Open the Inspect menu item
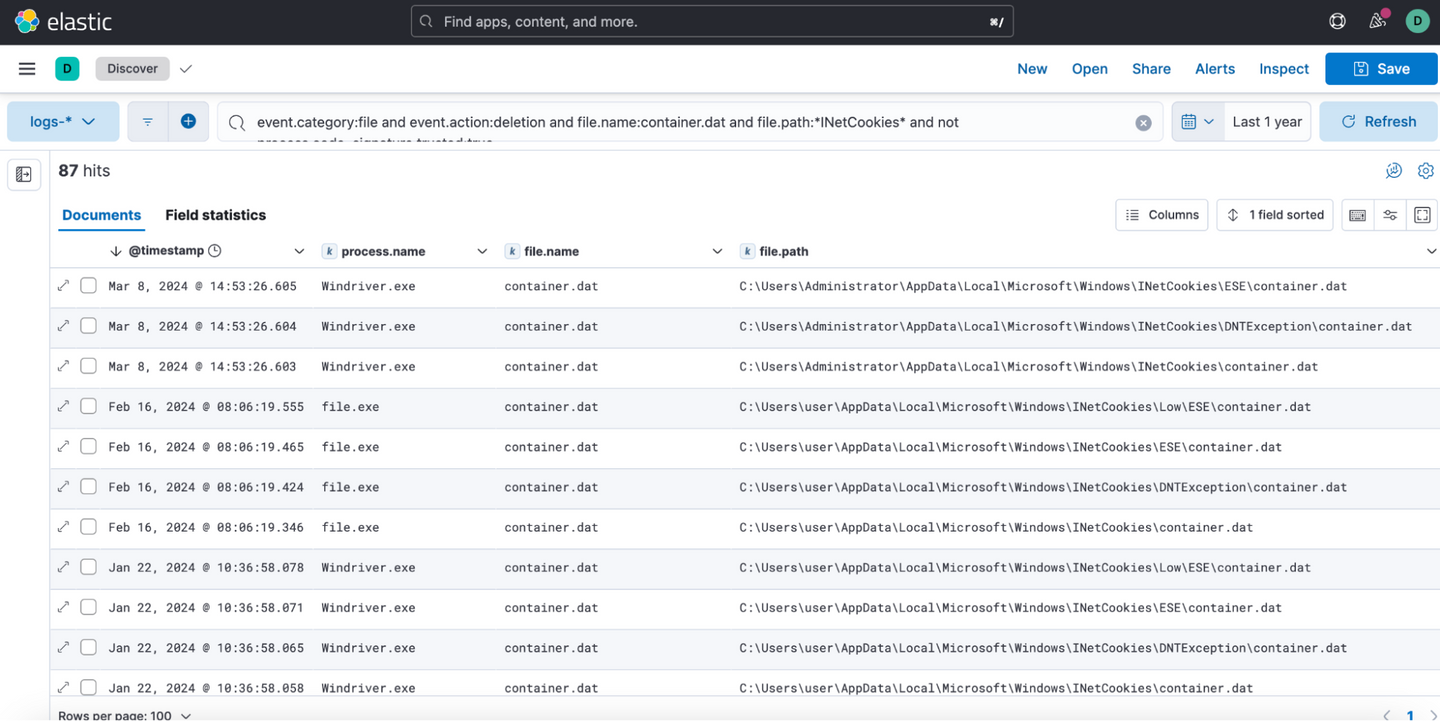Viewport: 1440px width, 721px height. (1283, 69)
